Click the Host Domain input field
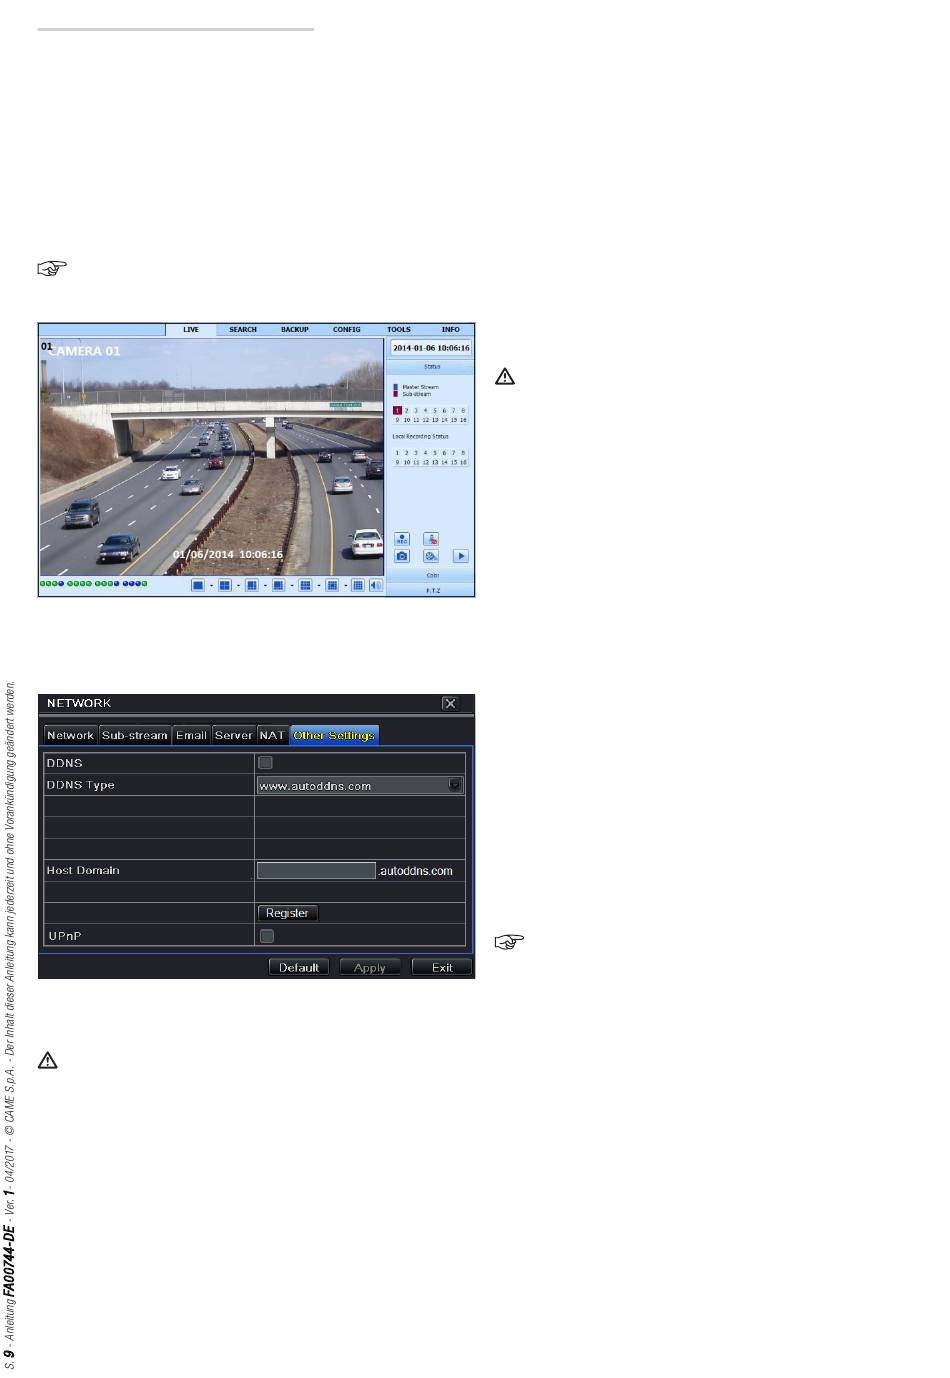950x1378 pixels. point(316,870)
